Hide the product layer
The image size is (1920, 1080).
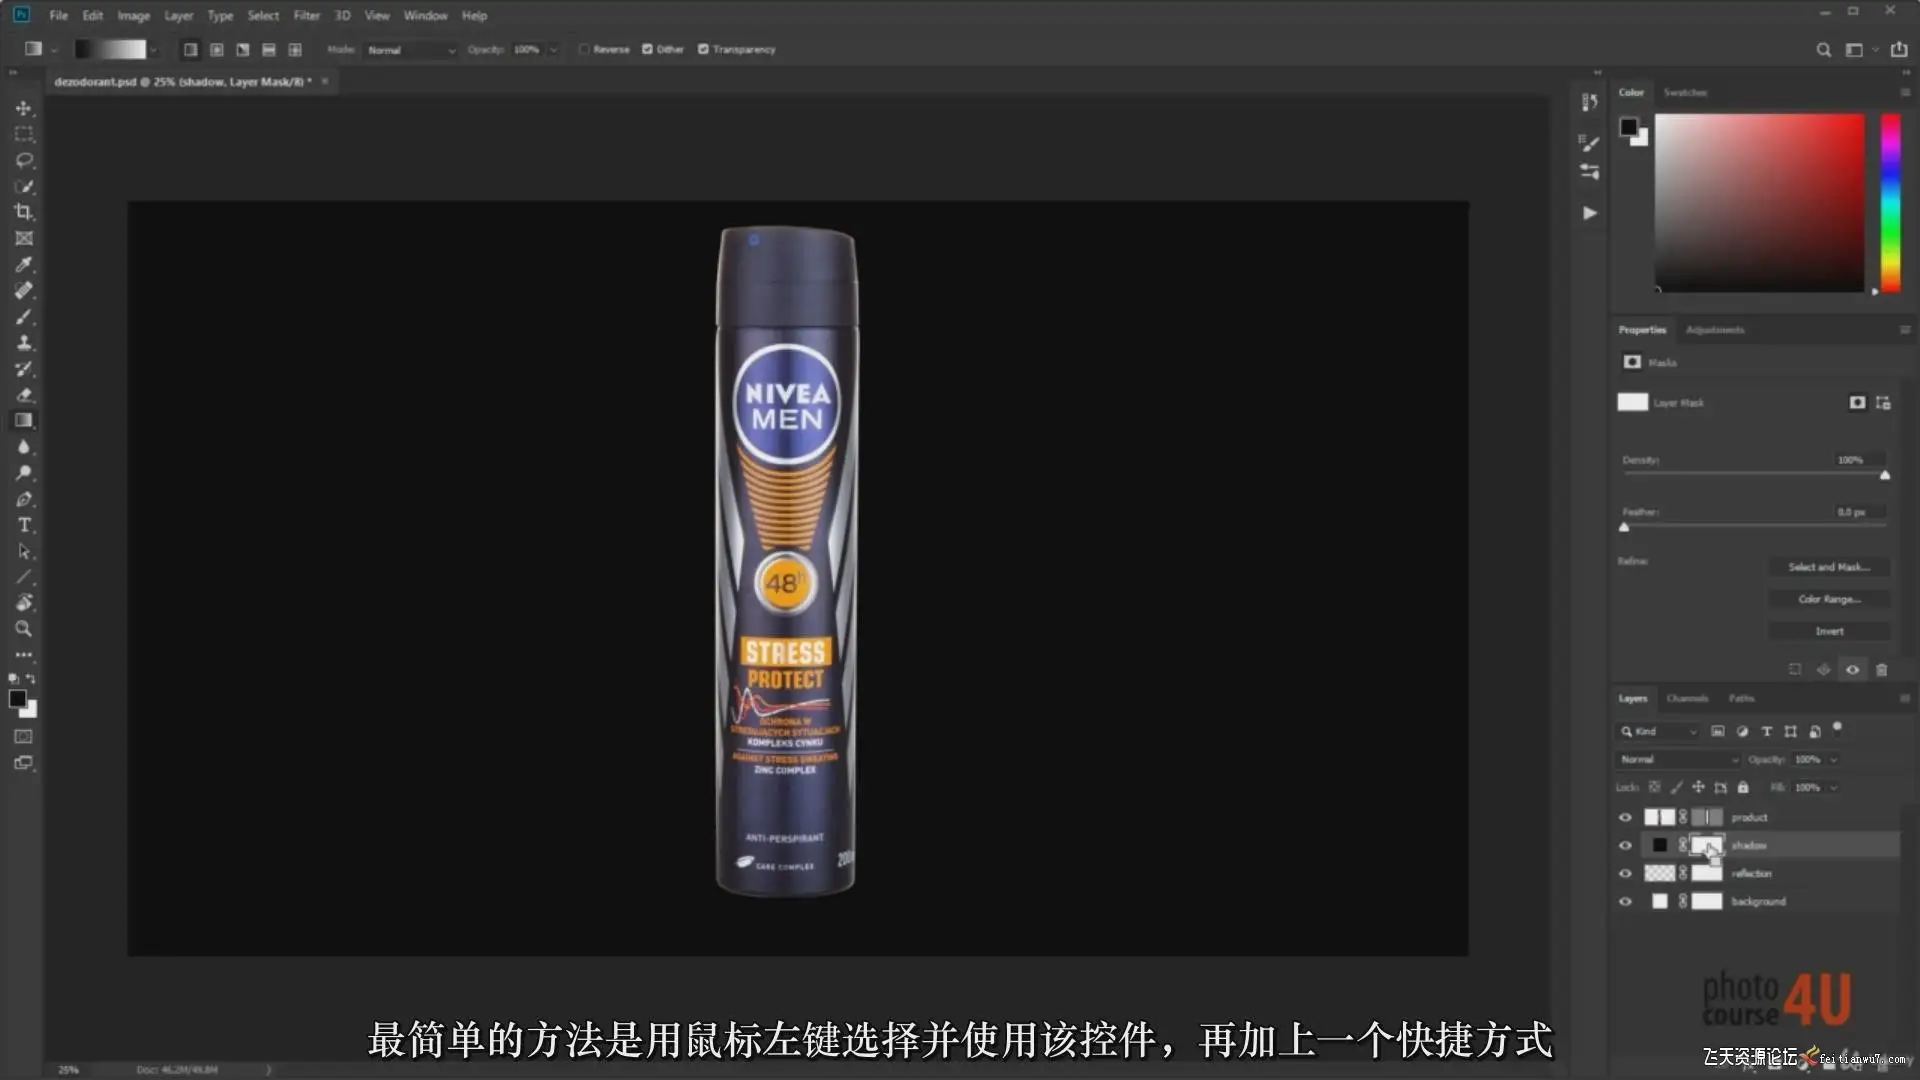point(1625,817)
